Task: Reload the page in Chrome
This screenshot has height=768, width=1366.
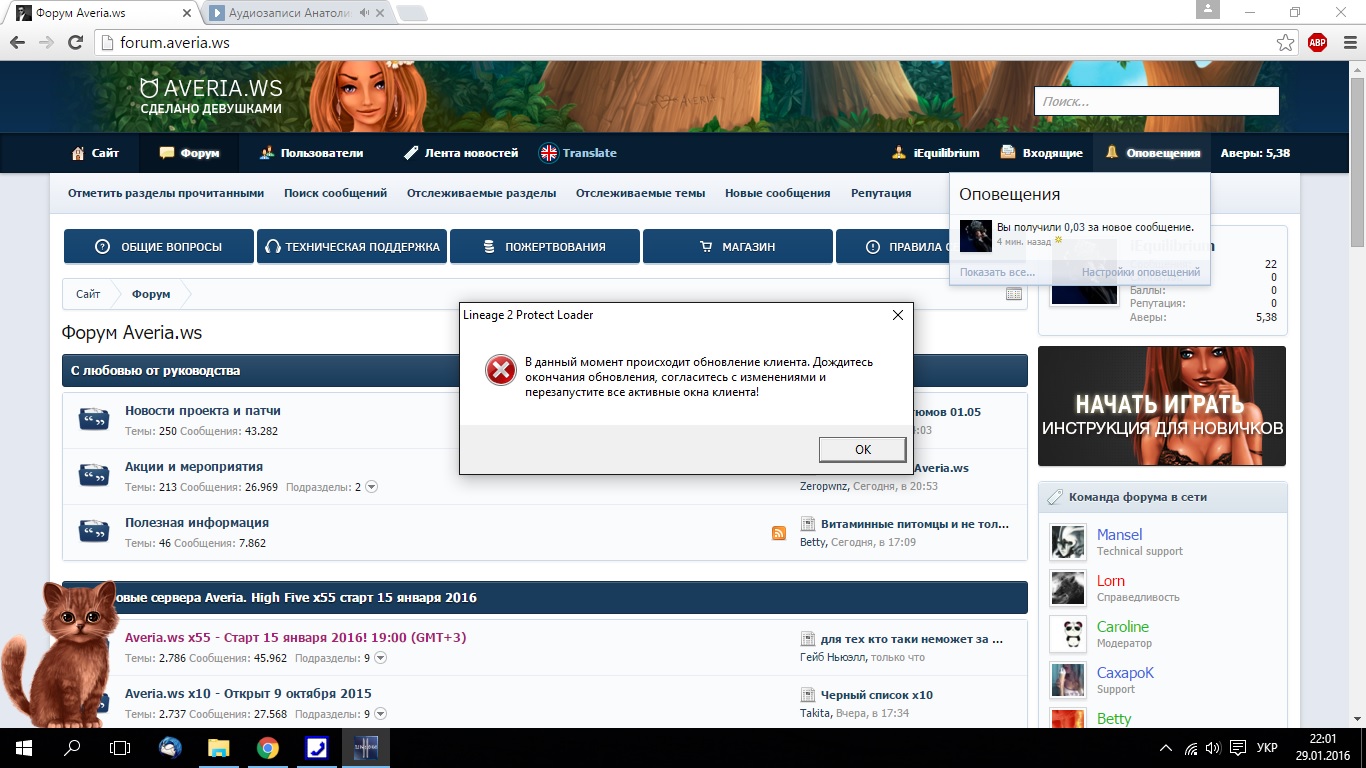Action: [x=75, y=43]
